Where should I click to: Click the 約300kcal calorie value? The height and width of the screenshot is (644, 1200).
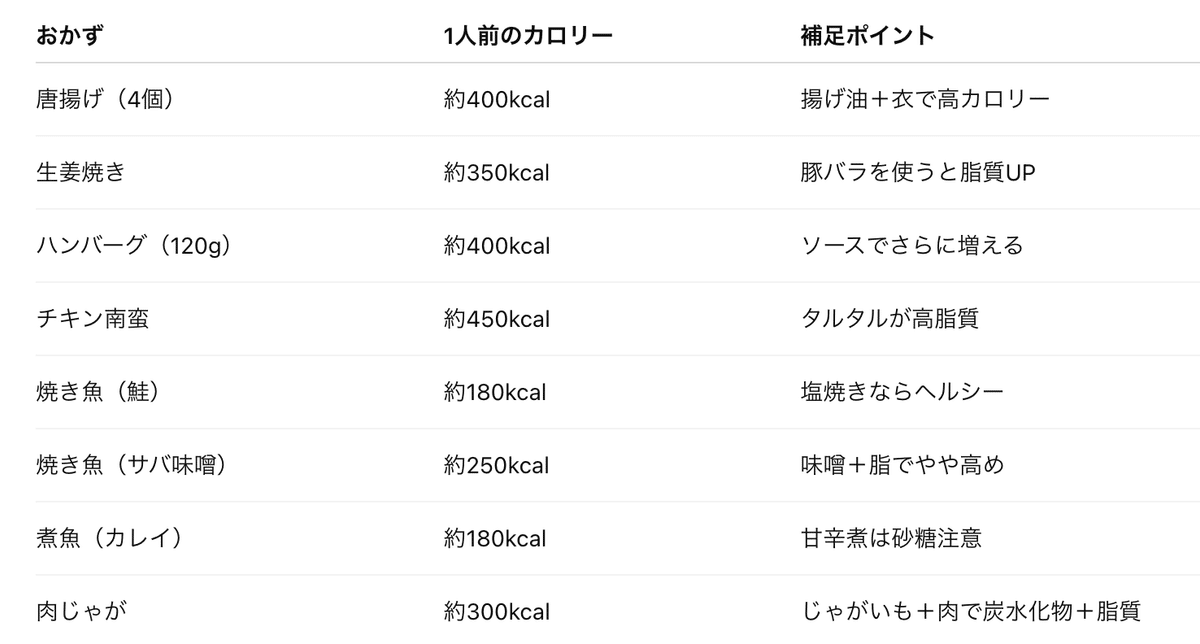pos(497,611)
